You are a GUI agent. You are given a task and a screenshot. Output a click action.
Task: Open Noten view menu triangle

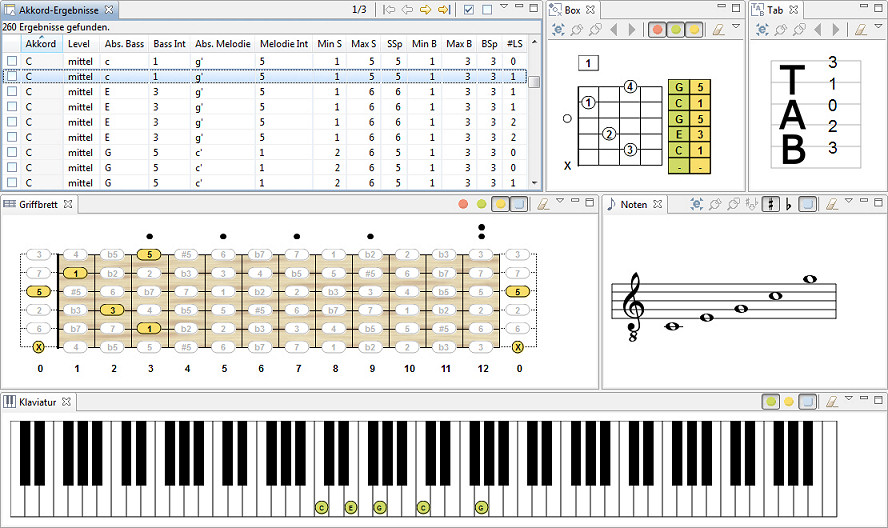click(848, 201)
